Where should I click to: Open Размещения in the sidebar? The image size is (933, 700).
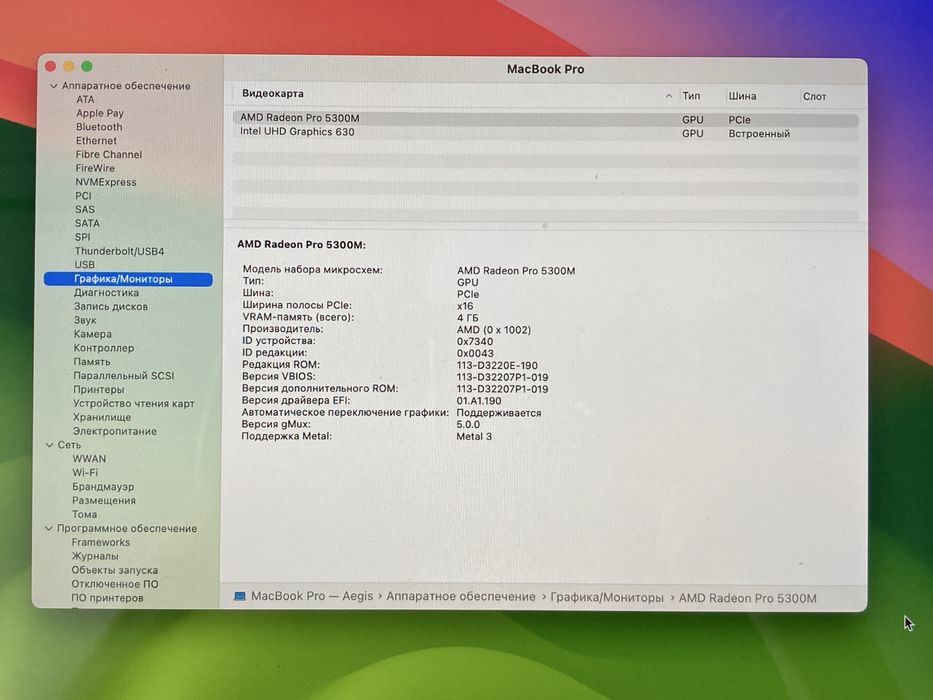[104, 501]
